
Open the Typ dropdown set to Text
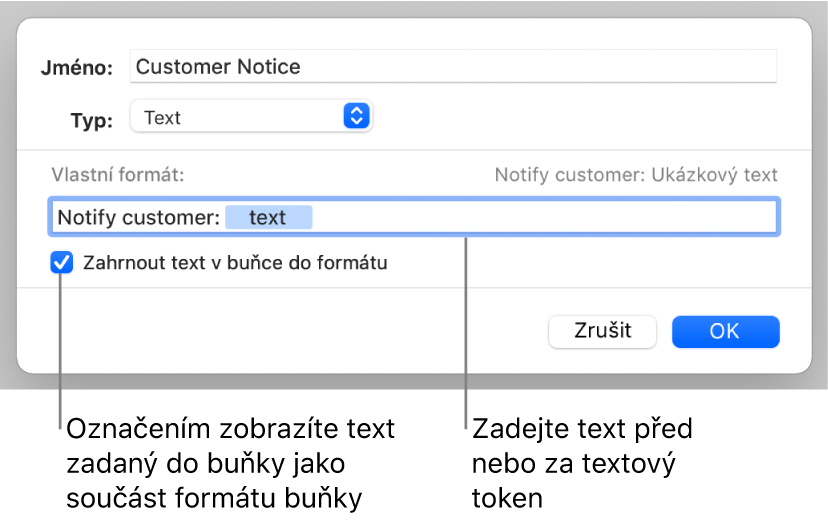coord(251,116)
